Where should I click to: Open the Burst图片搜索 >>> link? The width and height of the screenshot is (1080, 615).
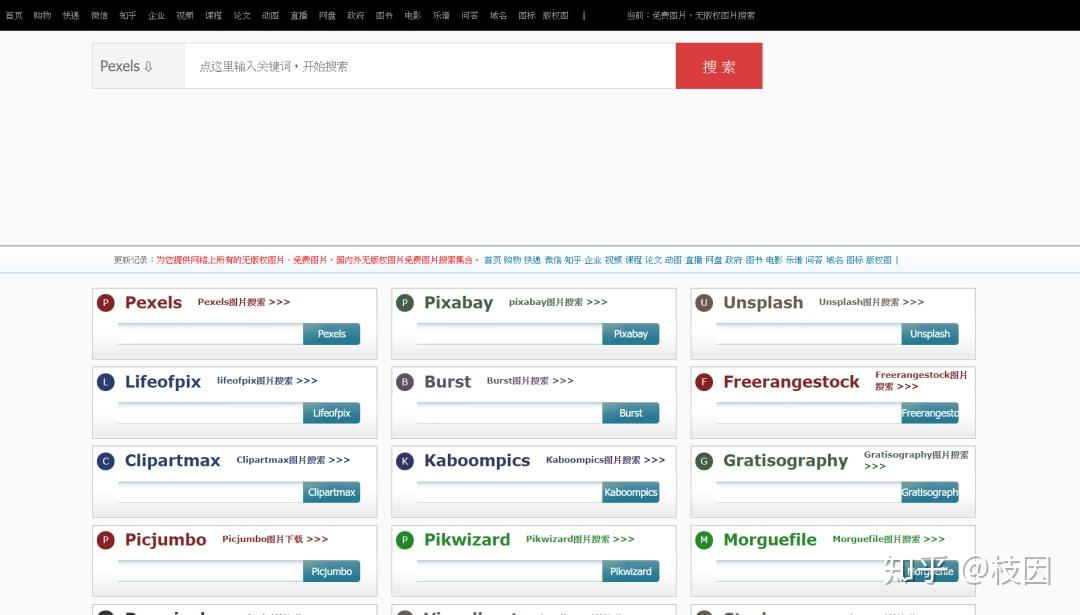[x=530, y=380]
